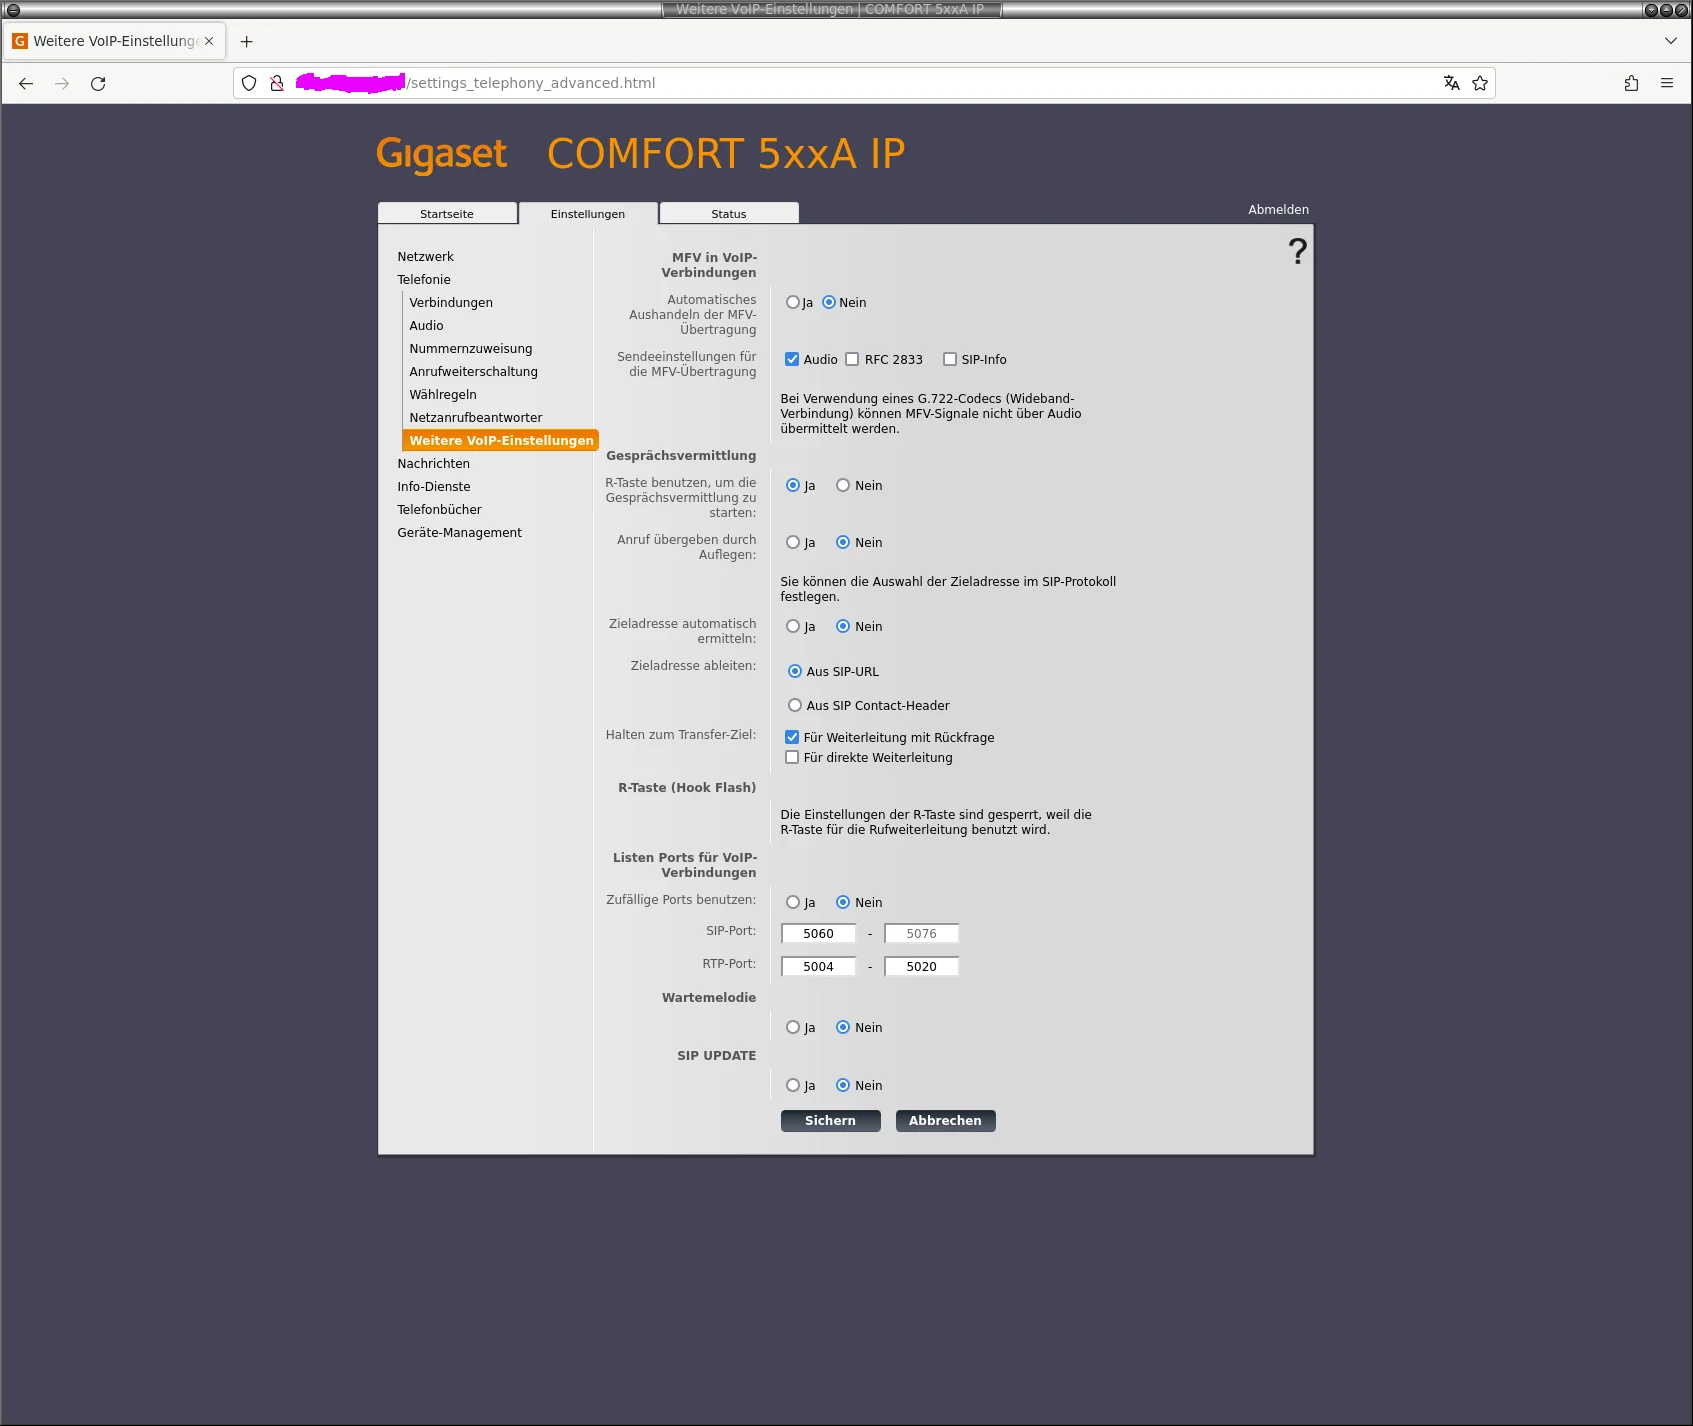Screen dimensions: 1693x1426
Task: Close the Weitere VoIP-Einstellungen browser tab
Action: (209, 41)
